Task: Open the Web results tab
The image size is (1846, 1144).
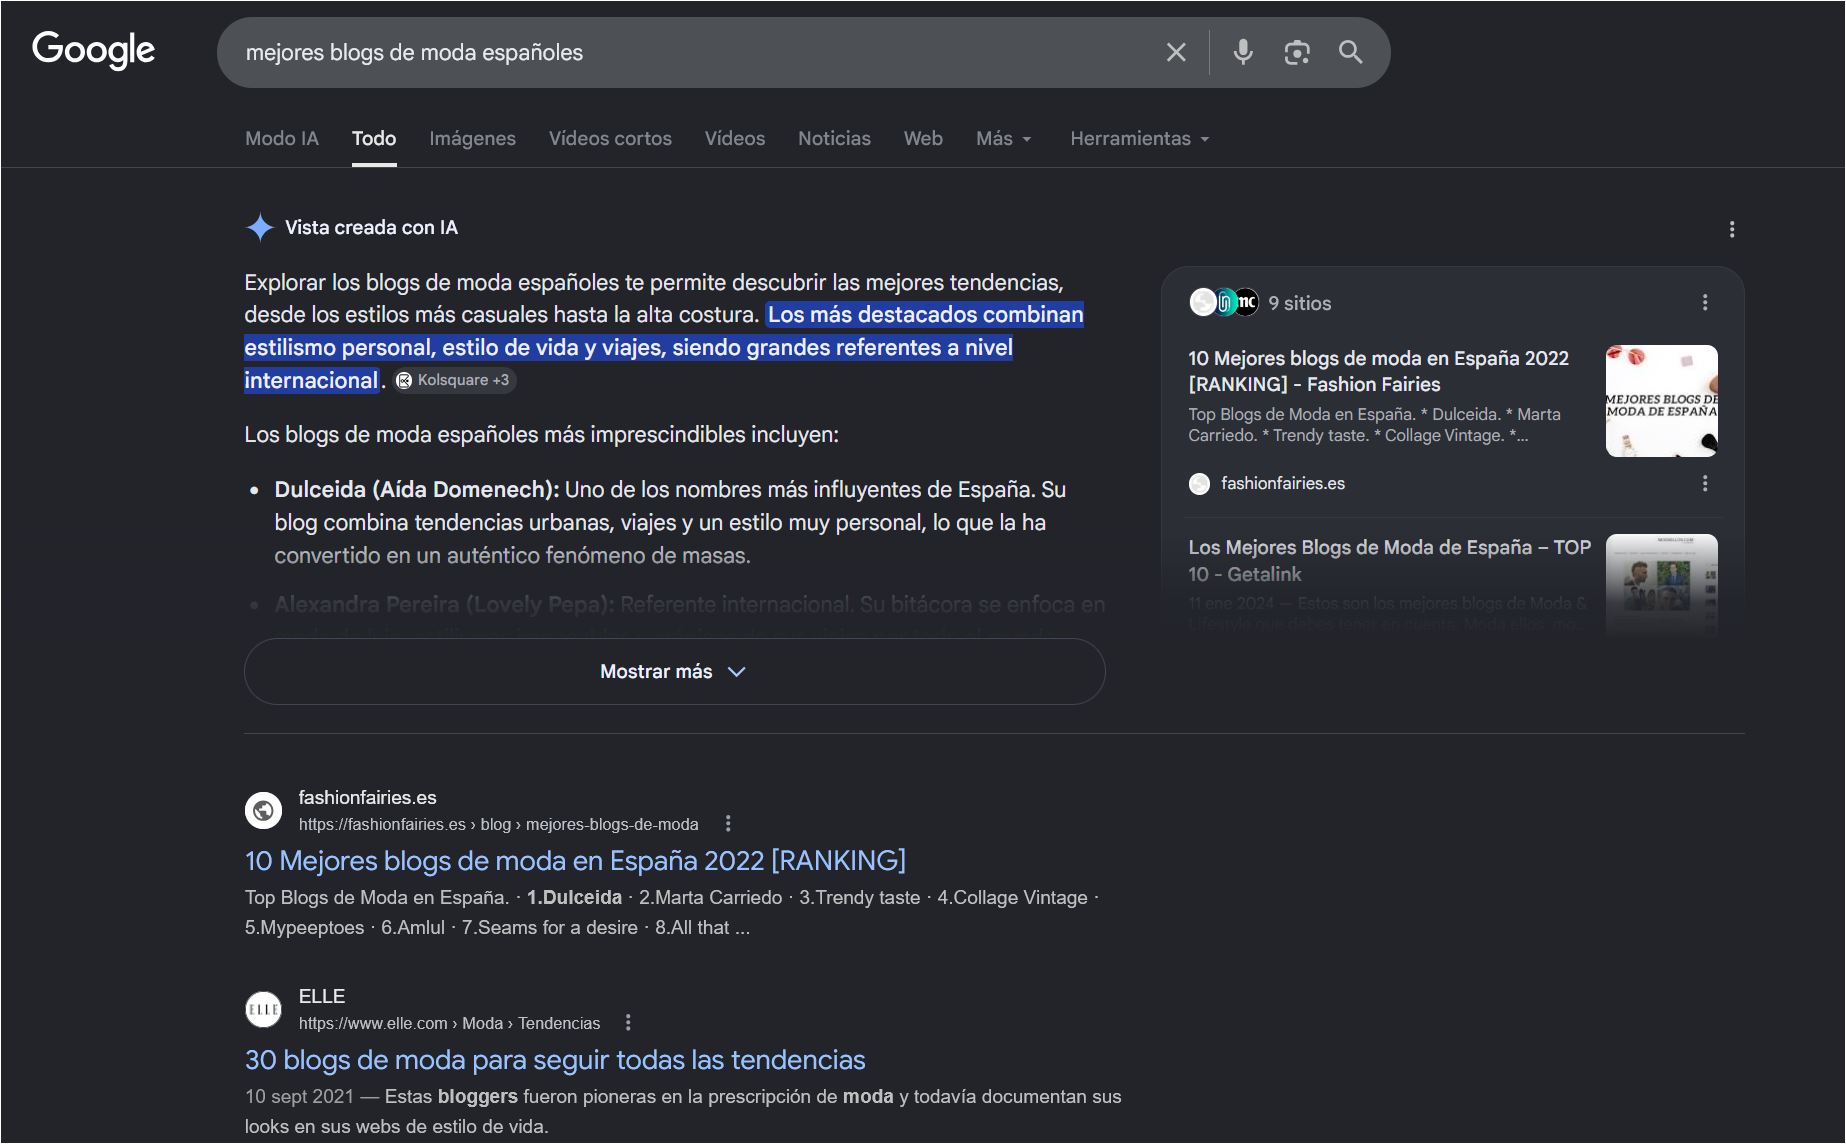Action: 923,138
